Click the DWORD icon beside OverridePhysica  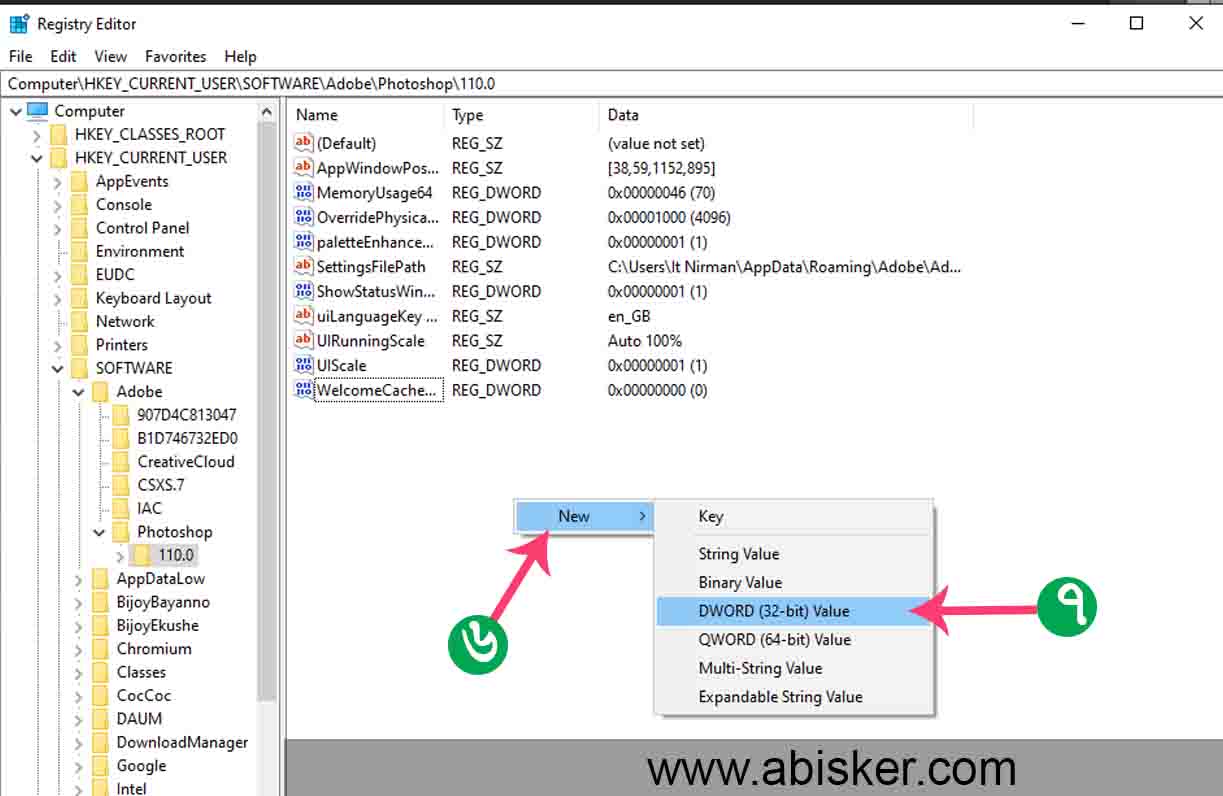pyautogui.click(x=304, y=217)
